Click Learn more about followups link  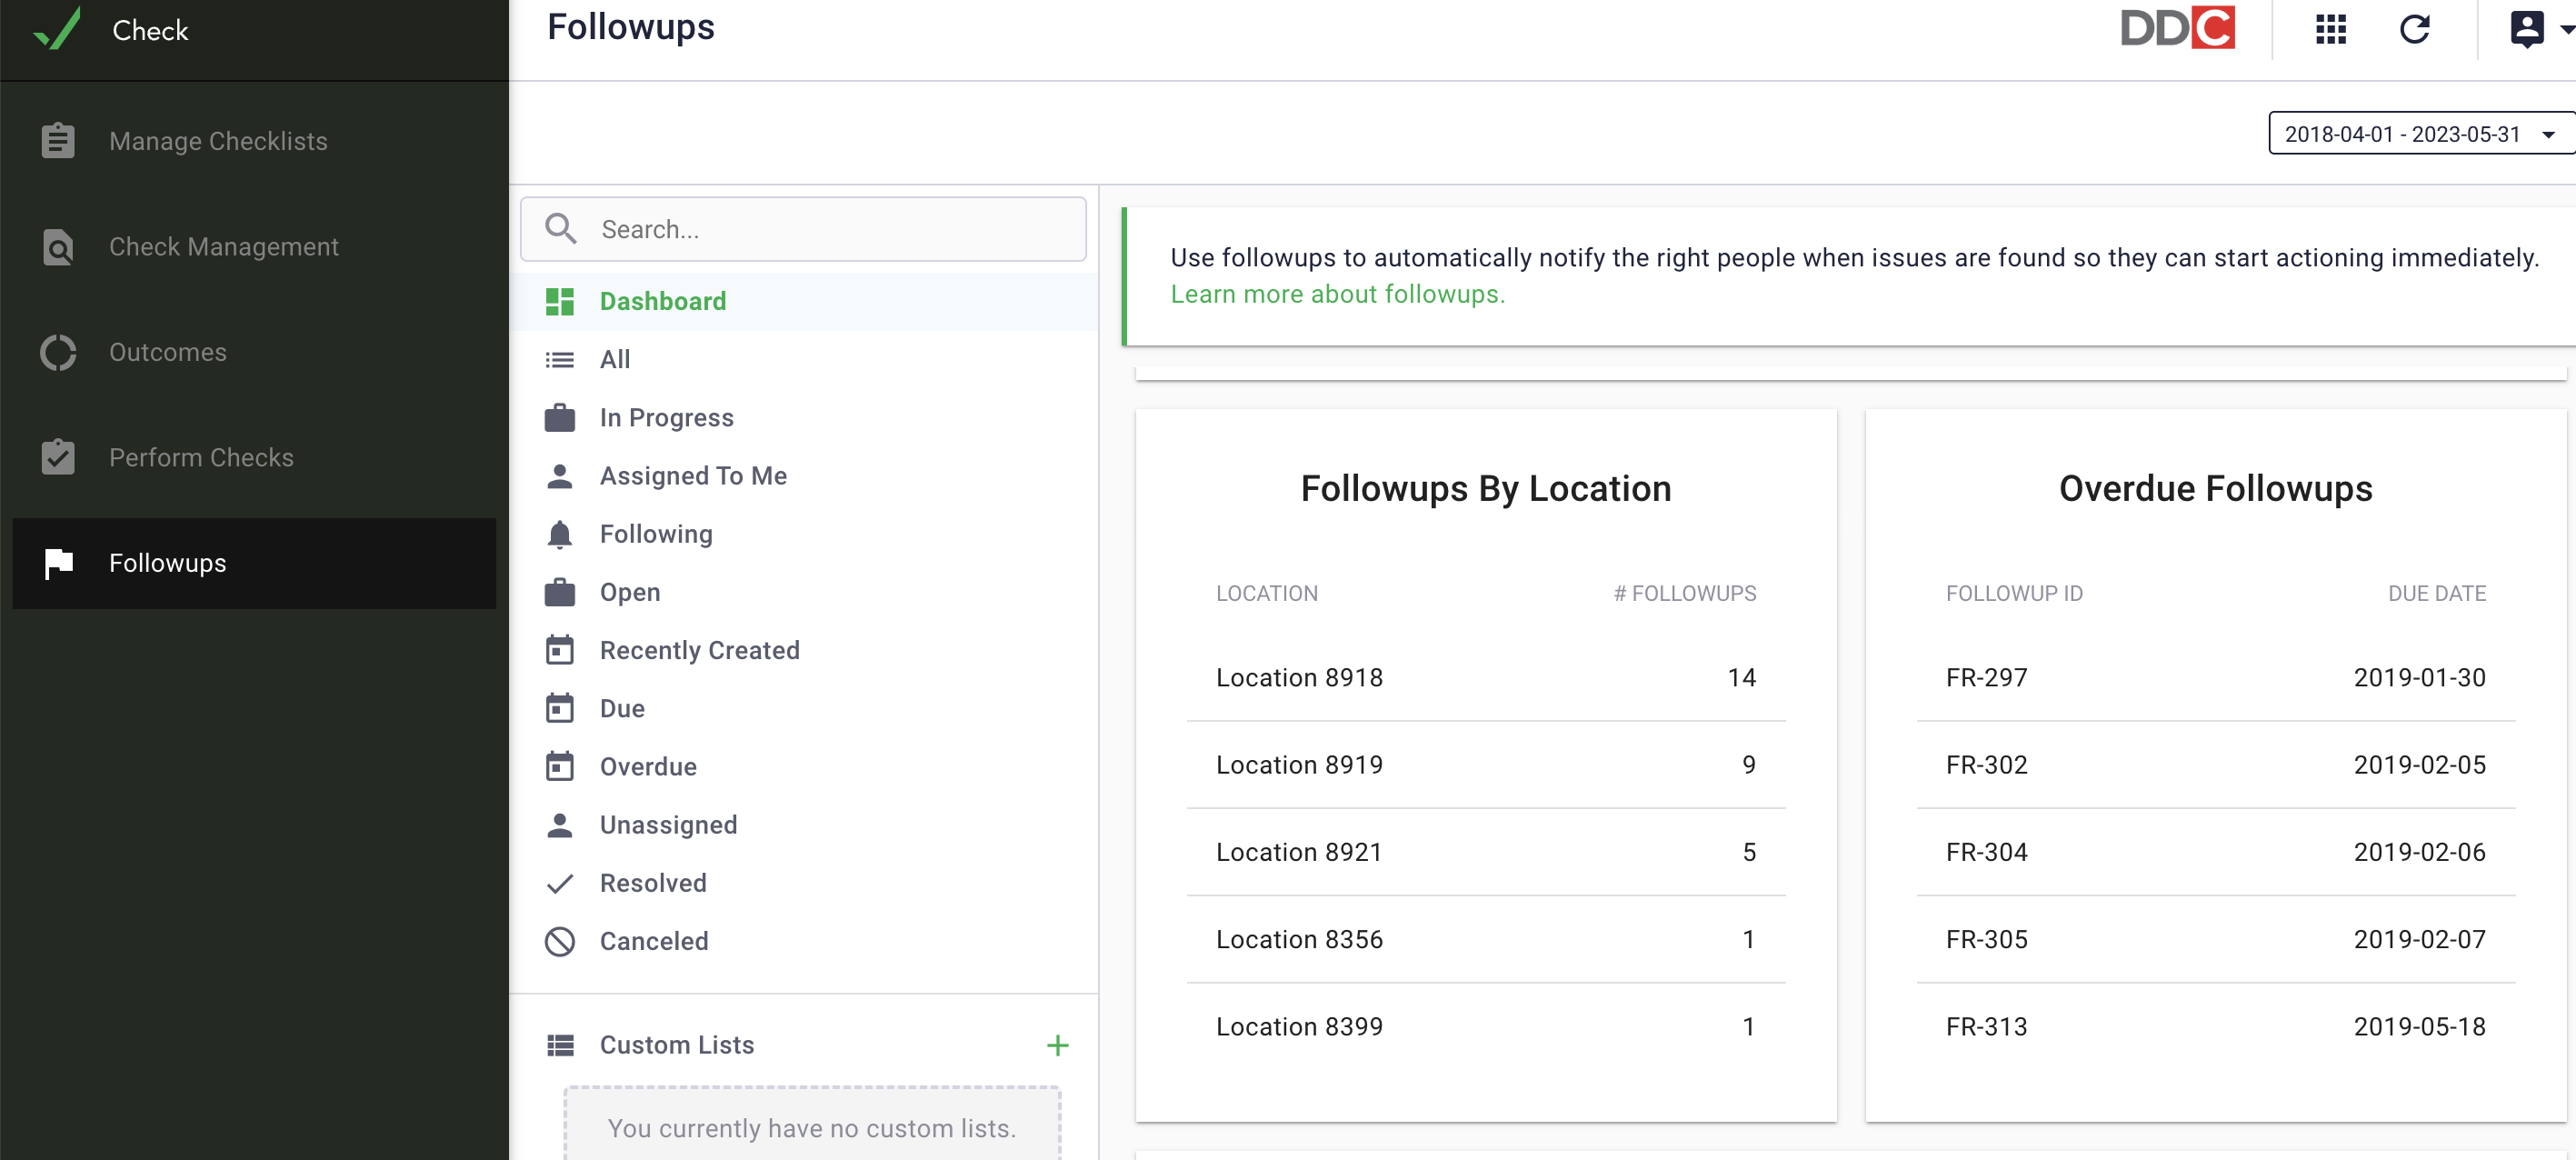pyautogui.click(x=1337, y=294)
